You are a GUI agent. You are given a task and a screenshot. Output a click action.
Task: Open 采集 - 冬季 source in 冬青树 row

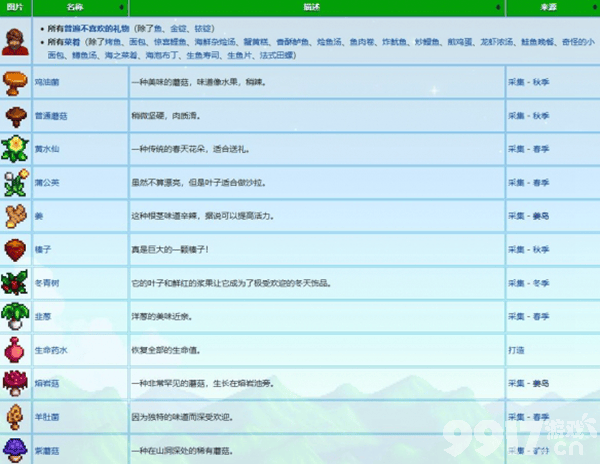tap(529, 283)
